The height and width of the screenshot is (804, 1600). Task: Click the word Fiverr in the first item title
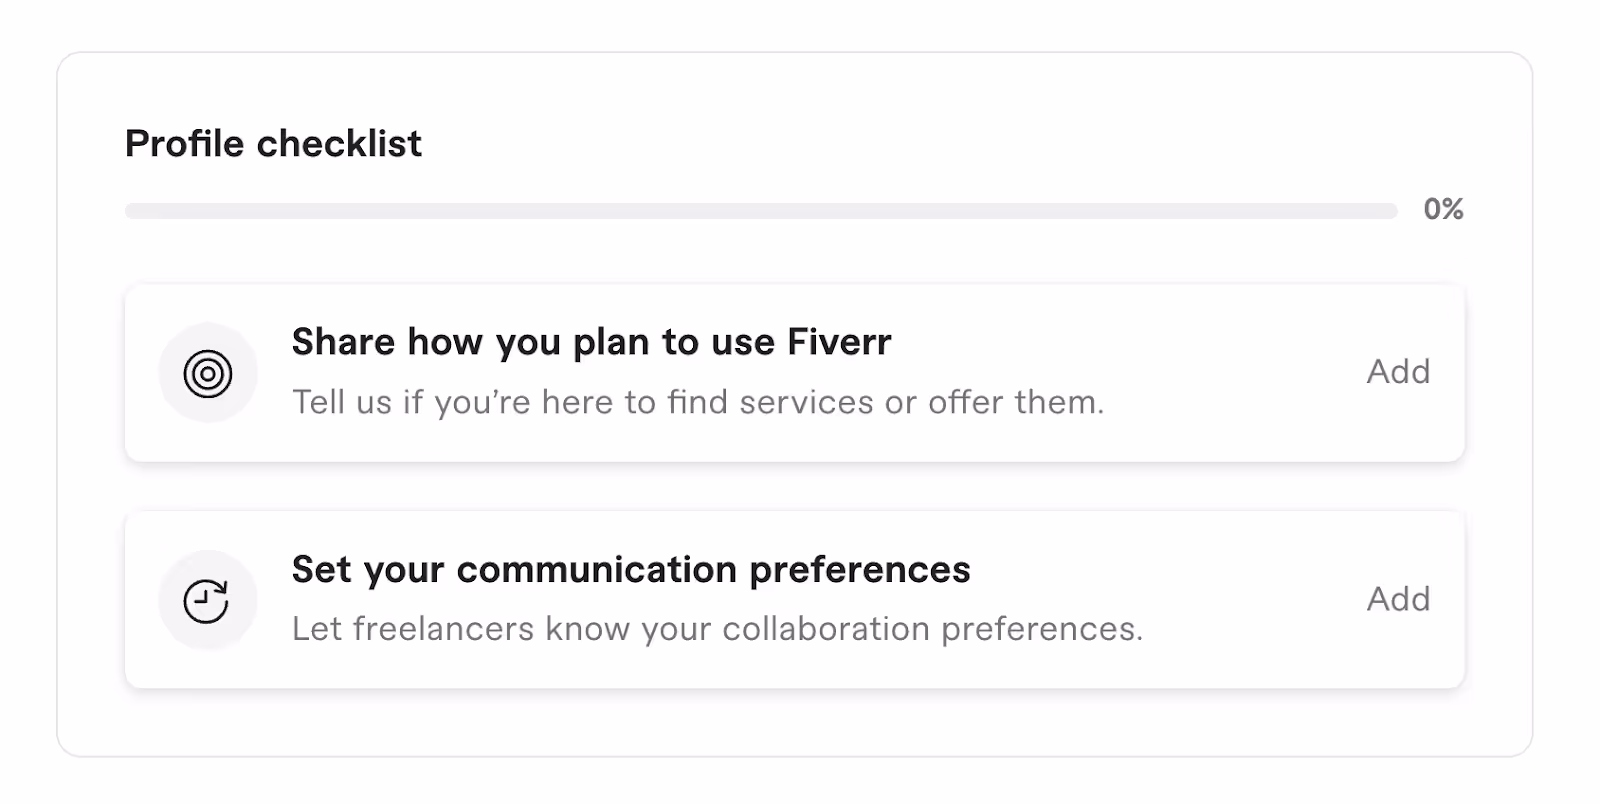tap(839, 342)
